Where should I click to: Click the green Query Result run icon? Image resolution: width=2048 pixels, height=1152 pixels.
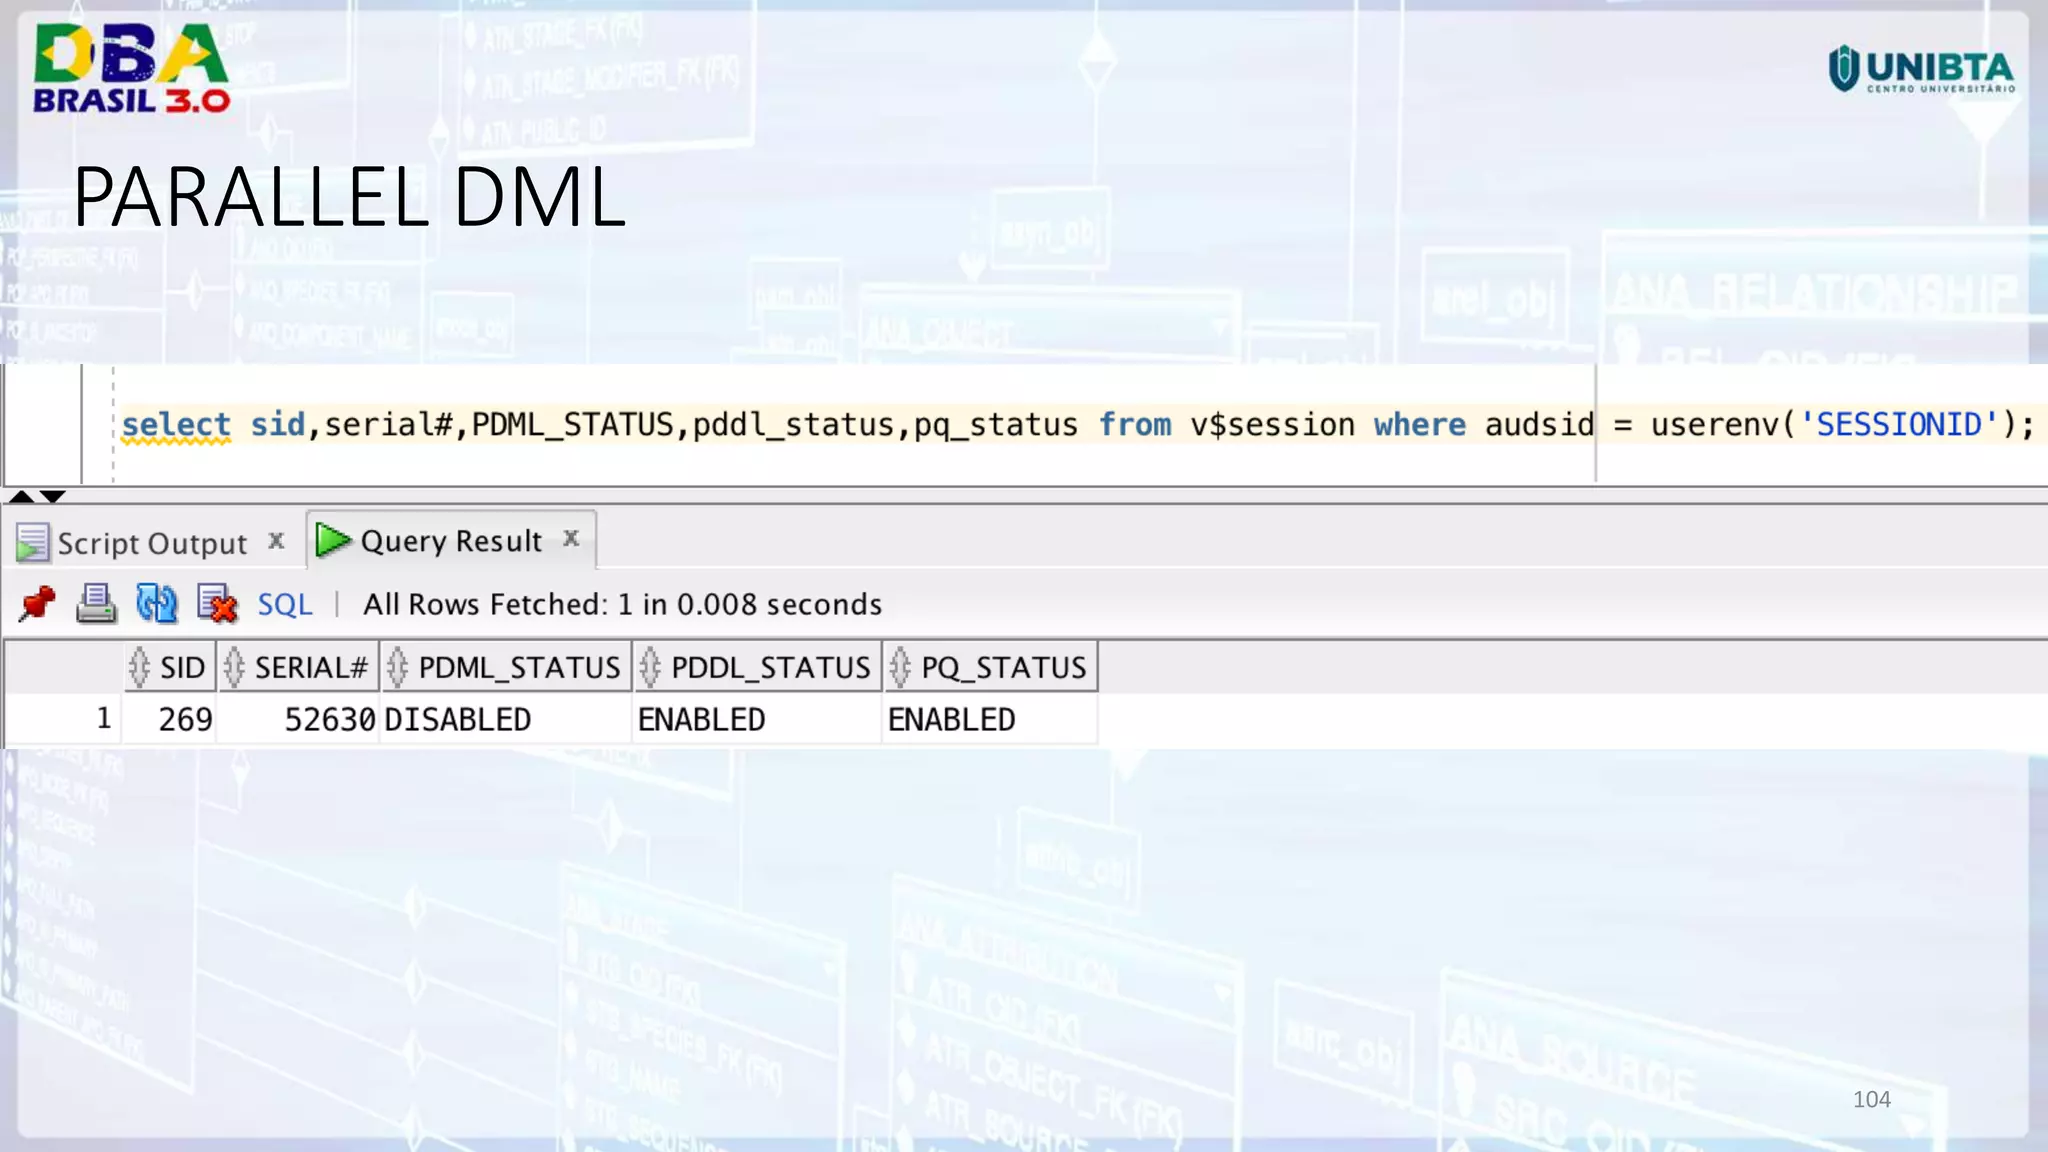coord(332,541)
